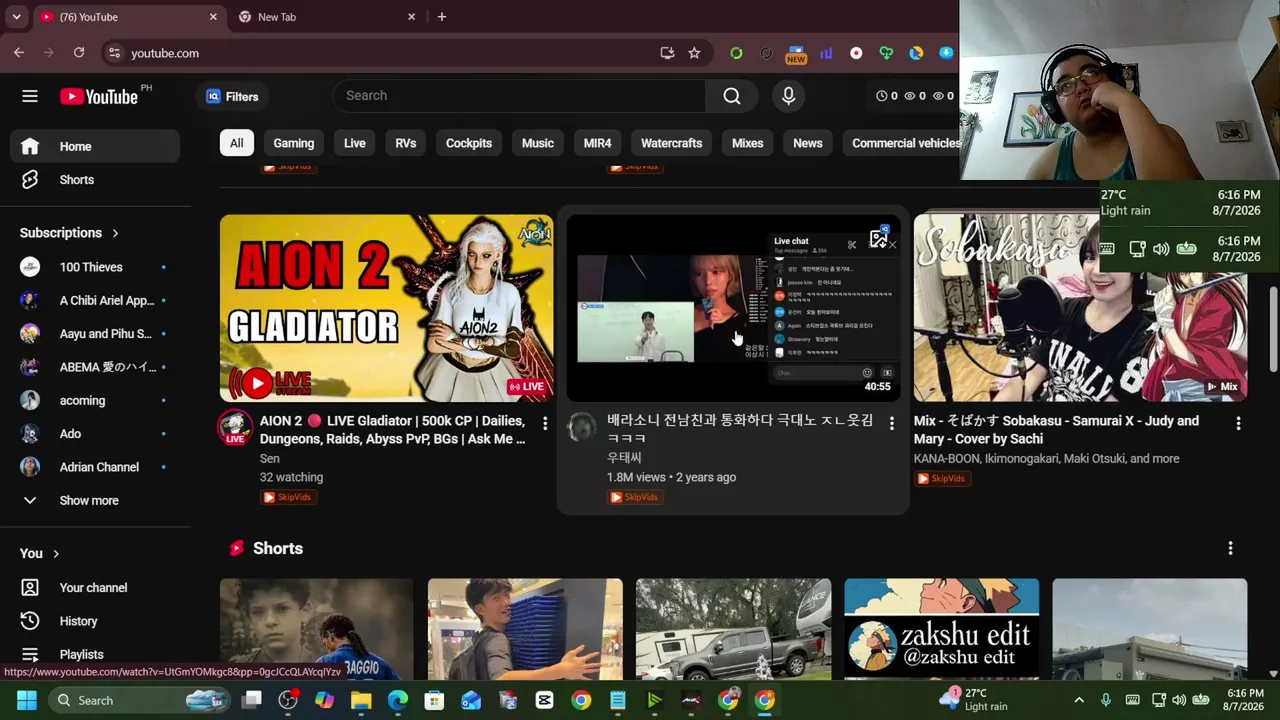
Task: Select the All filter chip
Action: [236, 143]
